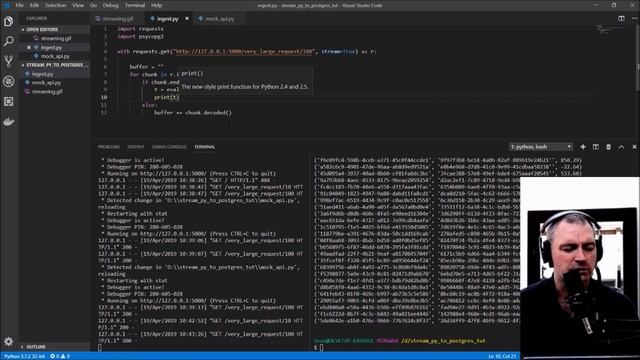Switch to the Debug Console panel tab

click(x=169, y=147)
